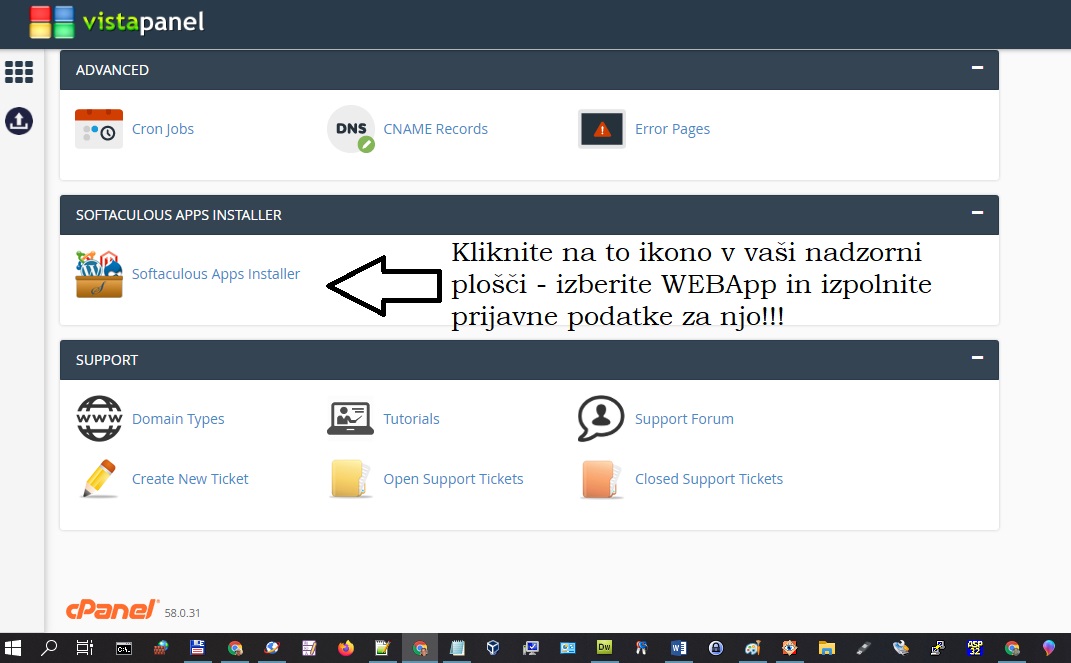Open the Open Support Tickets link
Image resolution: width=1071 pixels, height=663 pixels.
pos(454,479)
